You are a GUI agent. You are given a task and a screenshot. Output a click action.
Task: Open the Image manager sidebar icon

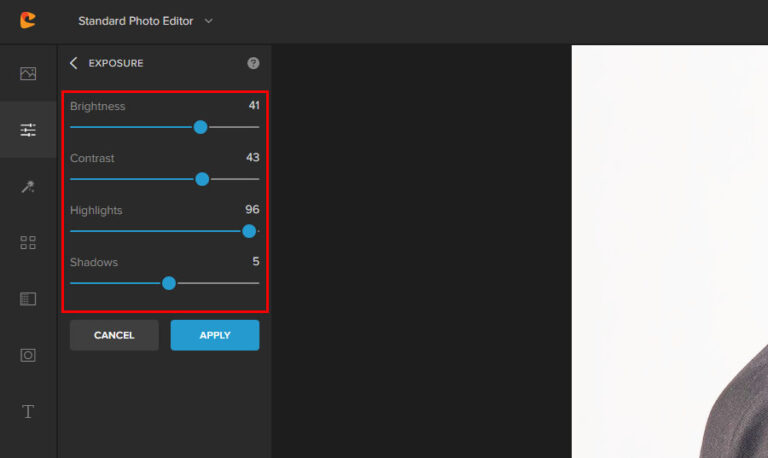[28, 73]
